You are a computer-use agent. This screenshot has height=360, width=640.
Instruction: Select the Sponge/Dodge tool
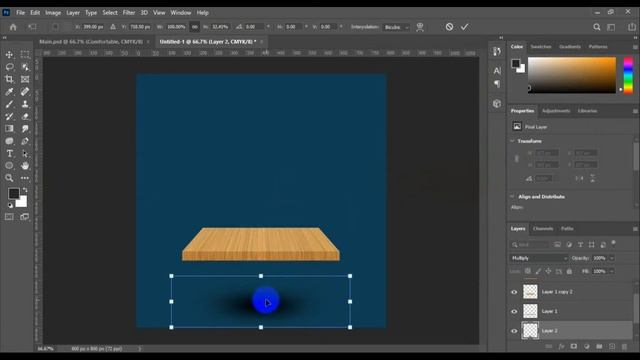tap(9, 141)
